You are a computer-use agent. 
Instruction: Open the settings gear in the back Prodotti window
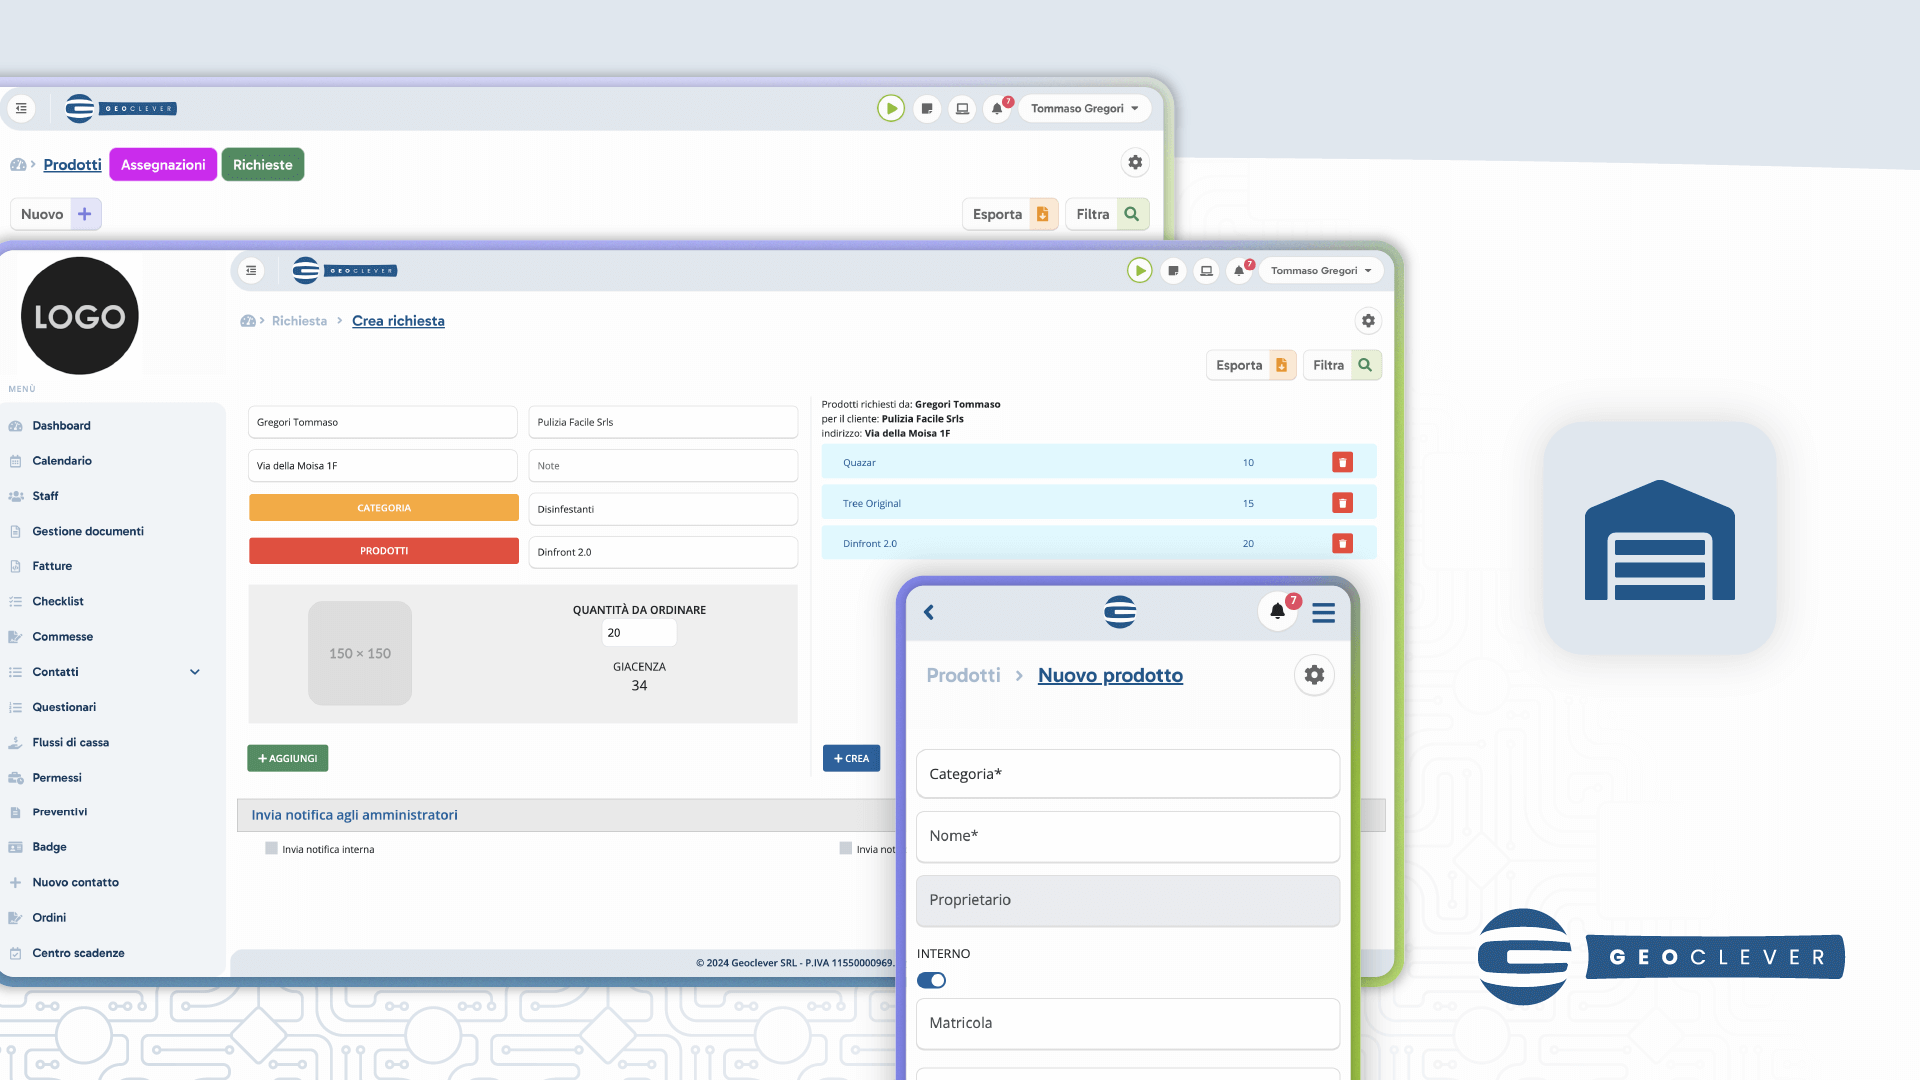[1135, 162]
